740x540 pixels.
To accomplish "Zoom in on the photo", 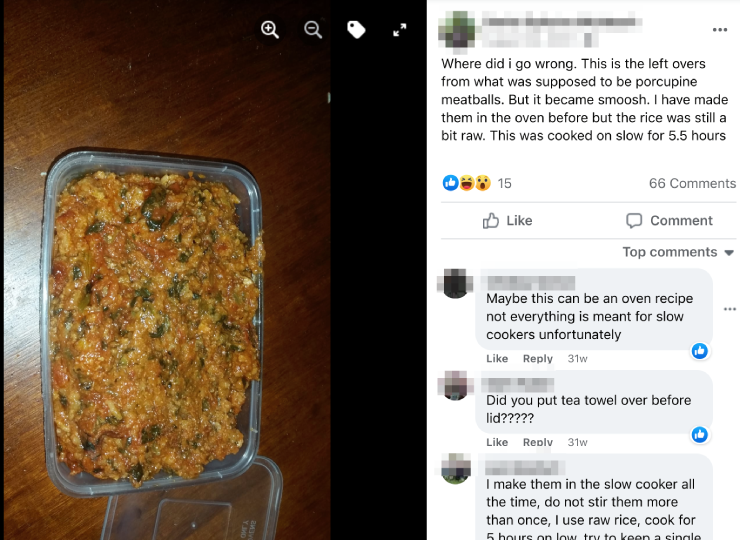I will (270, 30).
